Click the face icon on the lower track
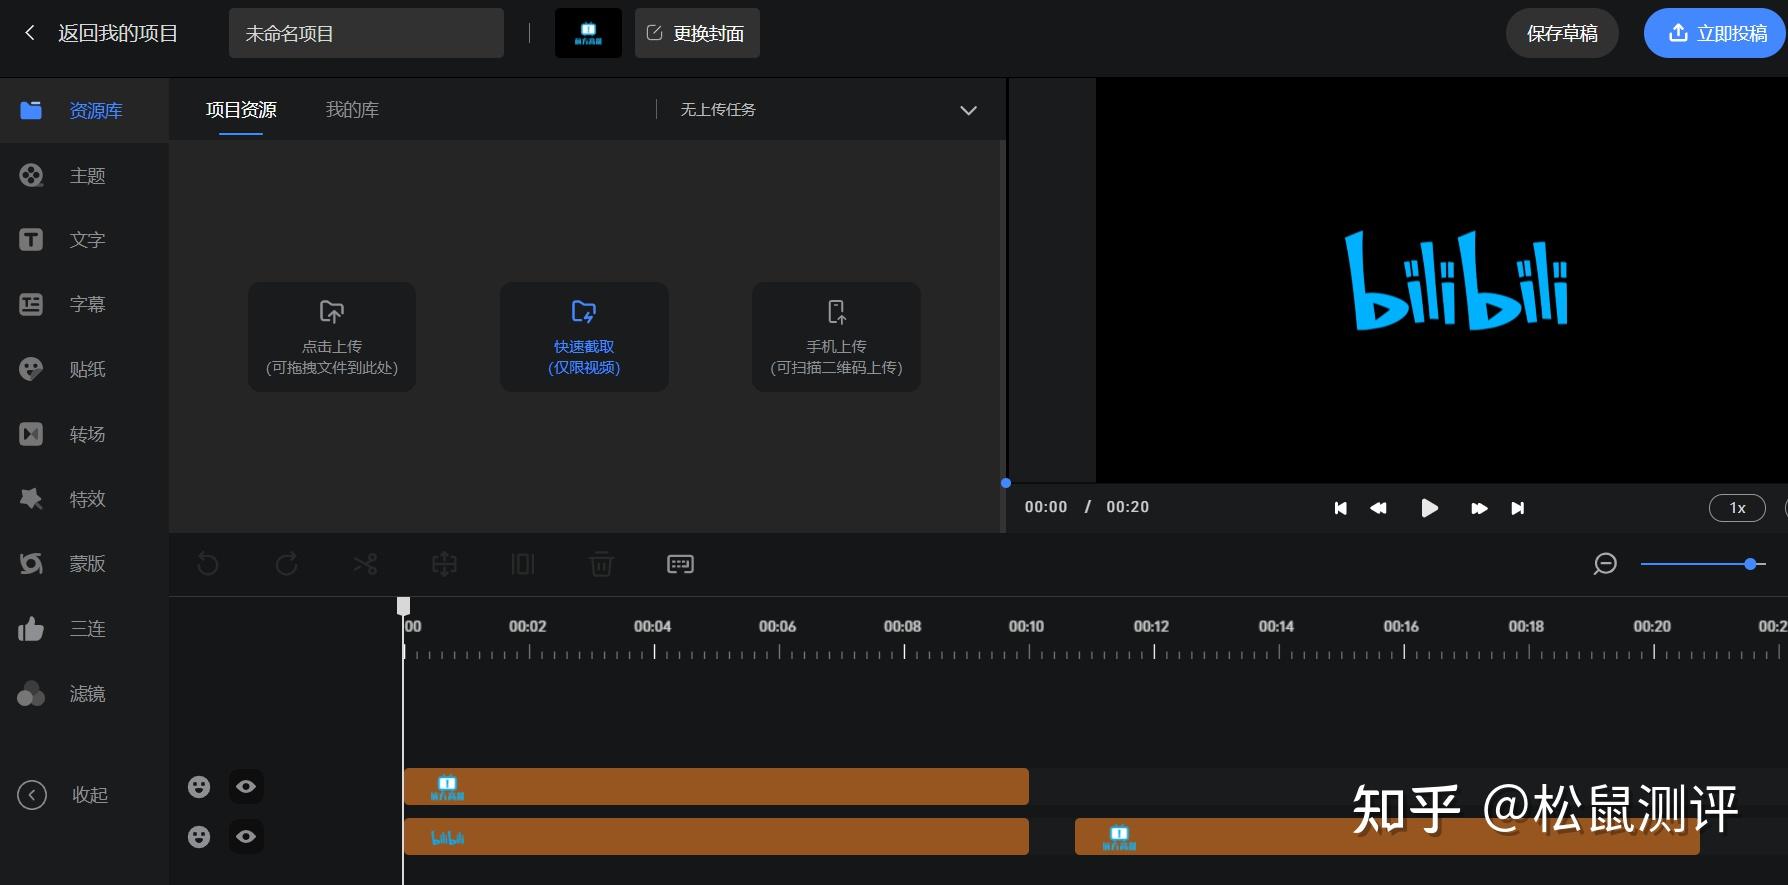 [x=199, y=837]
